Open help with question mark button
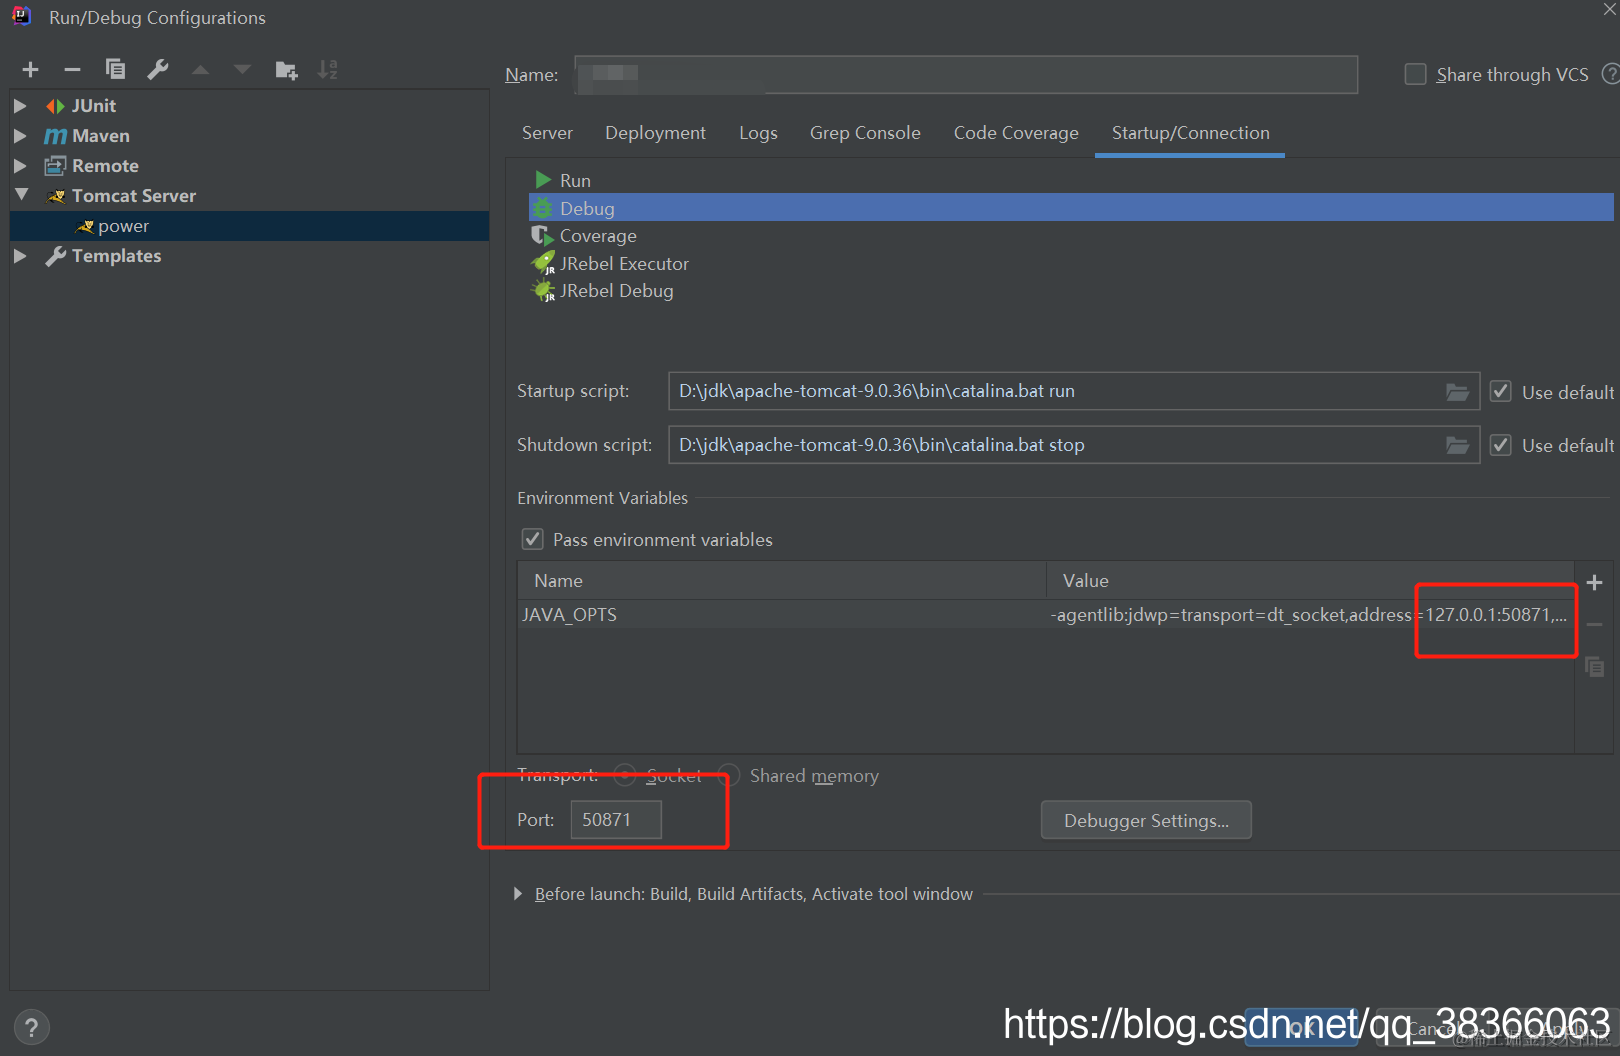 31,1027
